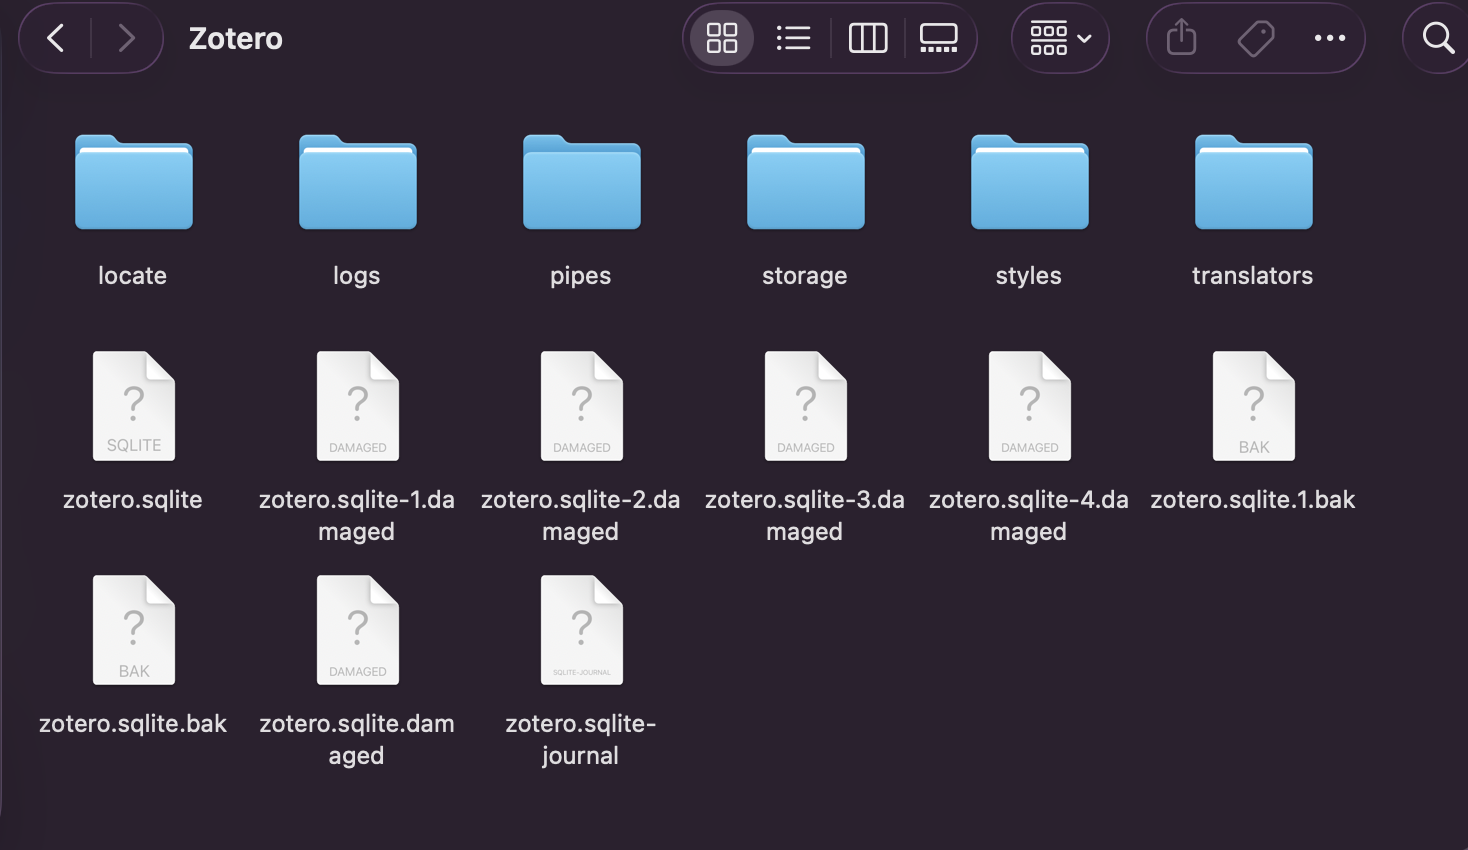Click the "logs" folder name label
This screenshot has width=1468, height=850.
pyautogui.click(x=357, y=276)
